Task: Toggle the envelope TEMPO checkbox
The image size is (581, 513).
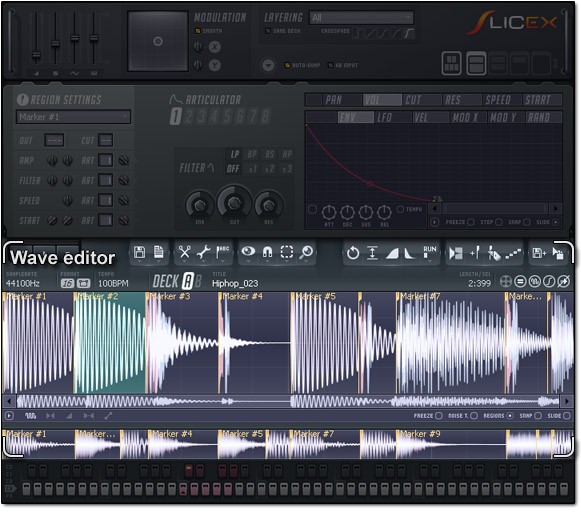Action: (400, 209)
